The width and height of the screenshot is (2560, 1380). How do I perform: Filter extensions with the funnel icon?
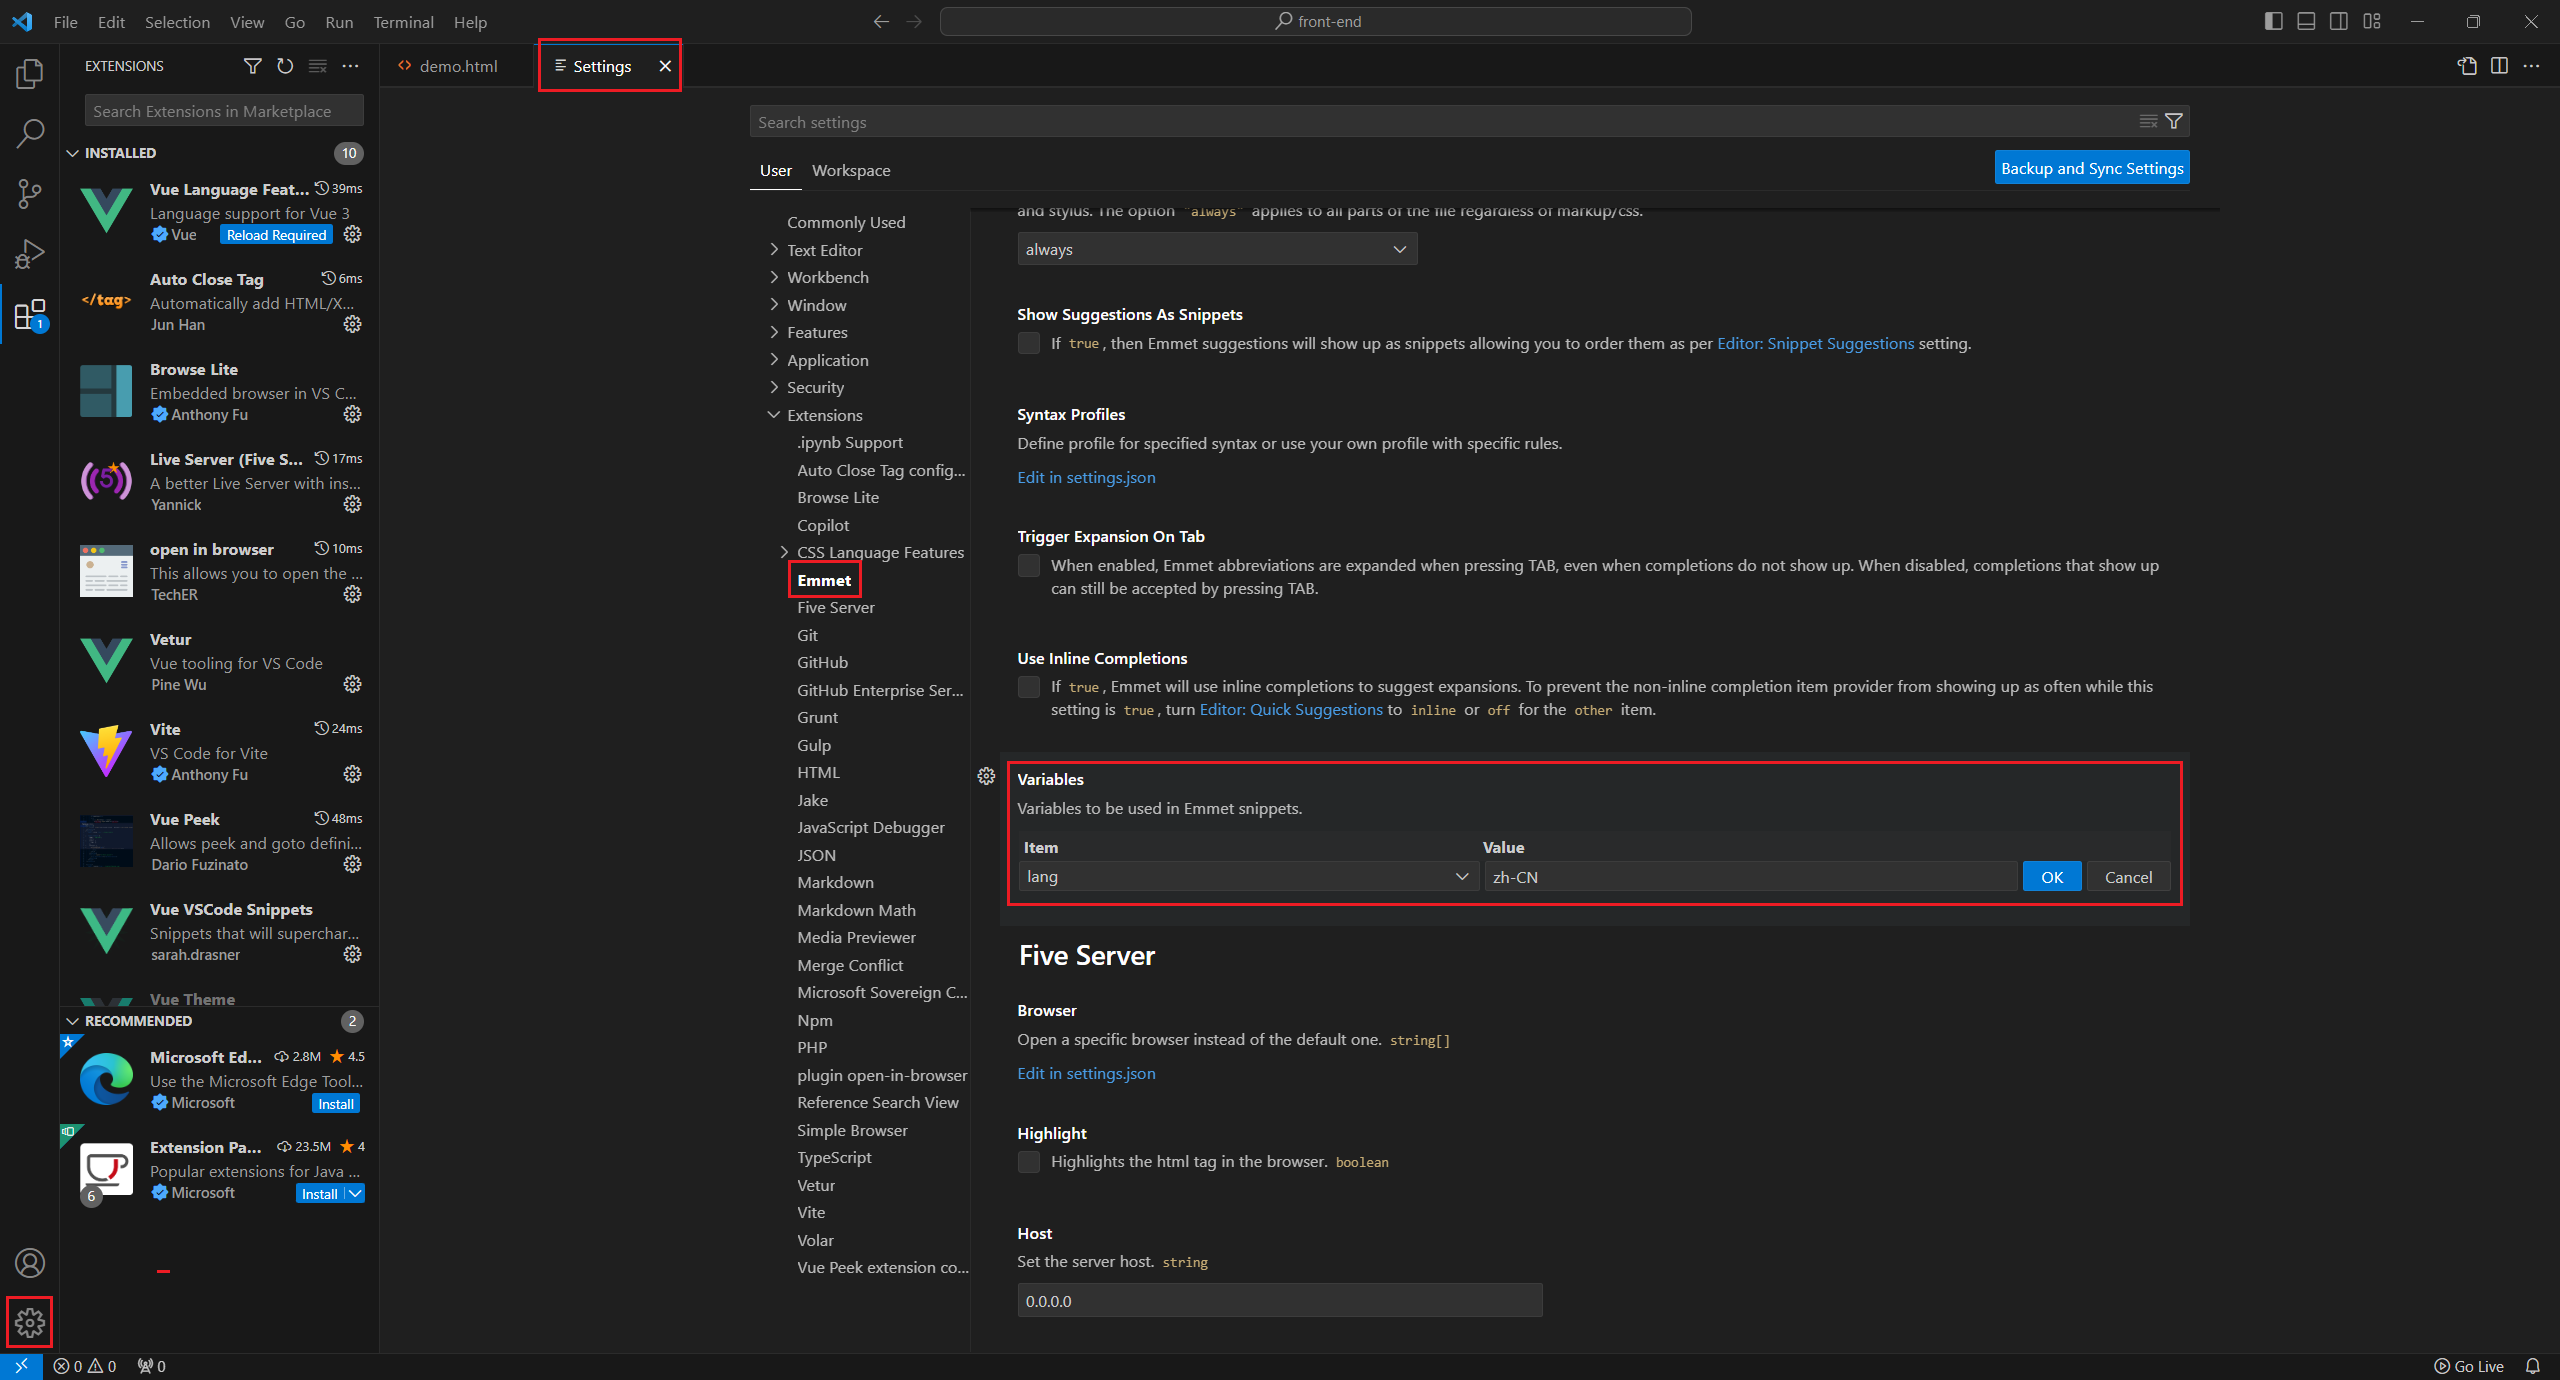253,66
